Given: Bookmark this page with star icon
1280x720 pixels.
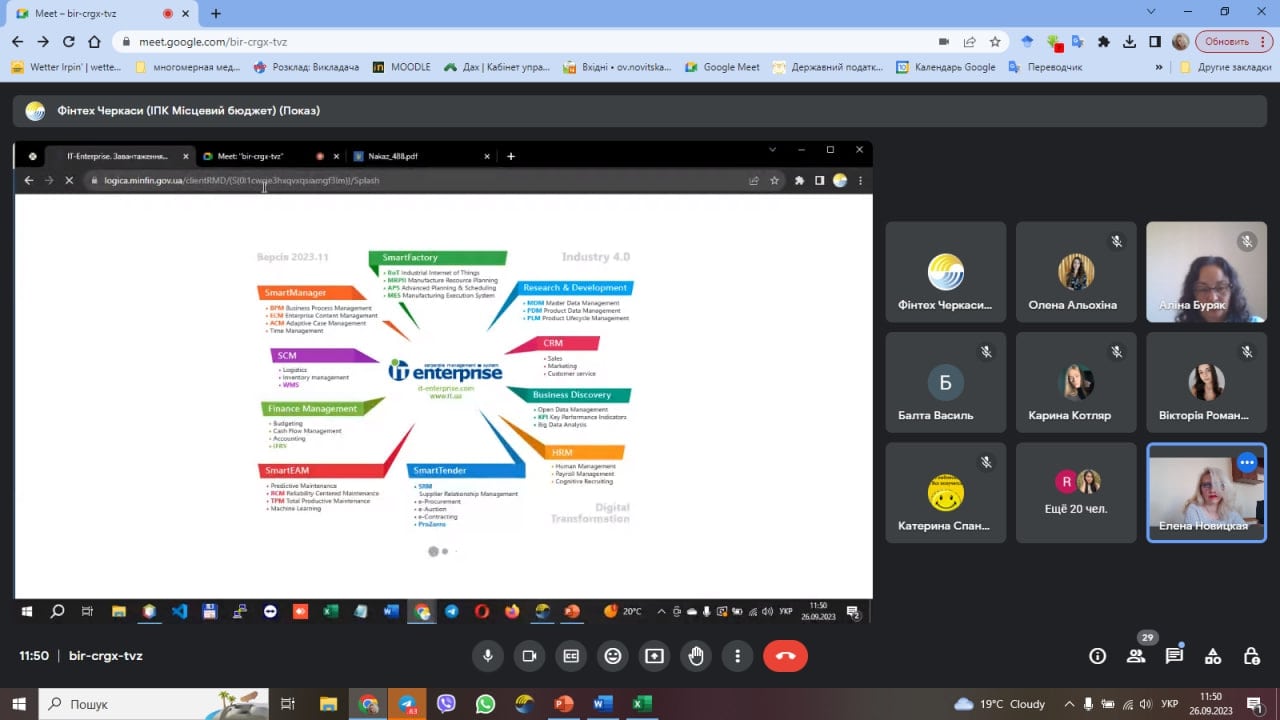Looking at the screenshot, I should (x=995, y=42).
